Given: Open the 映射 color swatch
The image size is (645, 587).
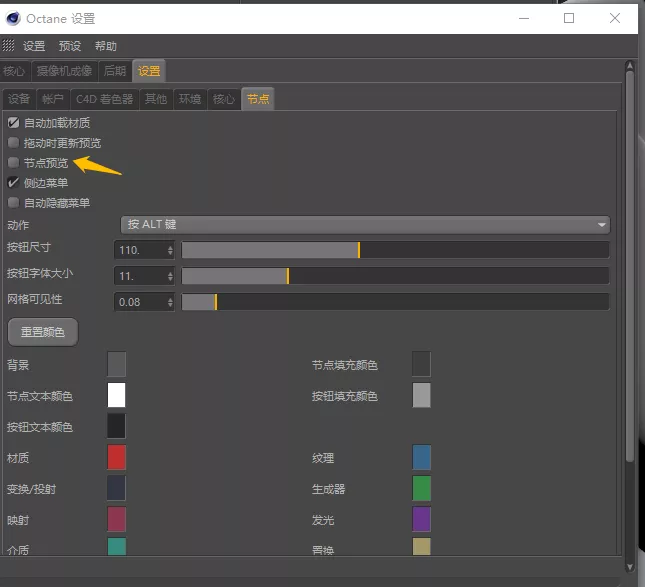Looking at the screenshot, I should [116, 519].
